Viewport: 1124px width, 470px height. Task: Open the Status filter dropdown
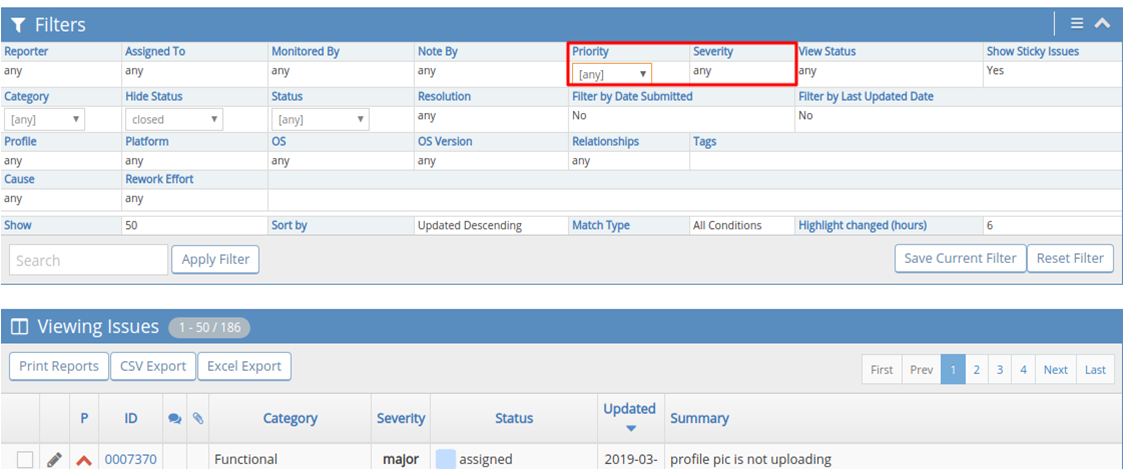[319, 120]
